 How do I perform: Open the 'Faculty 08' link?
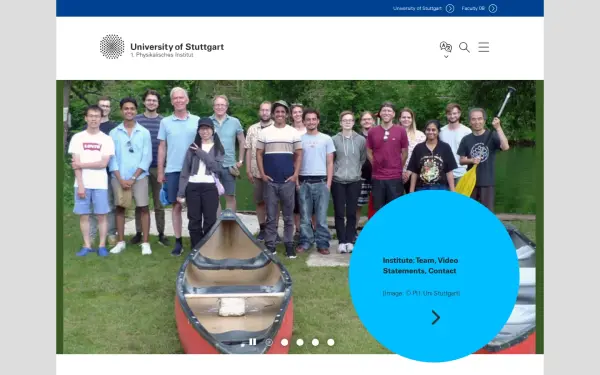(473, 8)
